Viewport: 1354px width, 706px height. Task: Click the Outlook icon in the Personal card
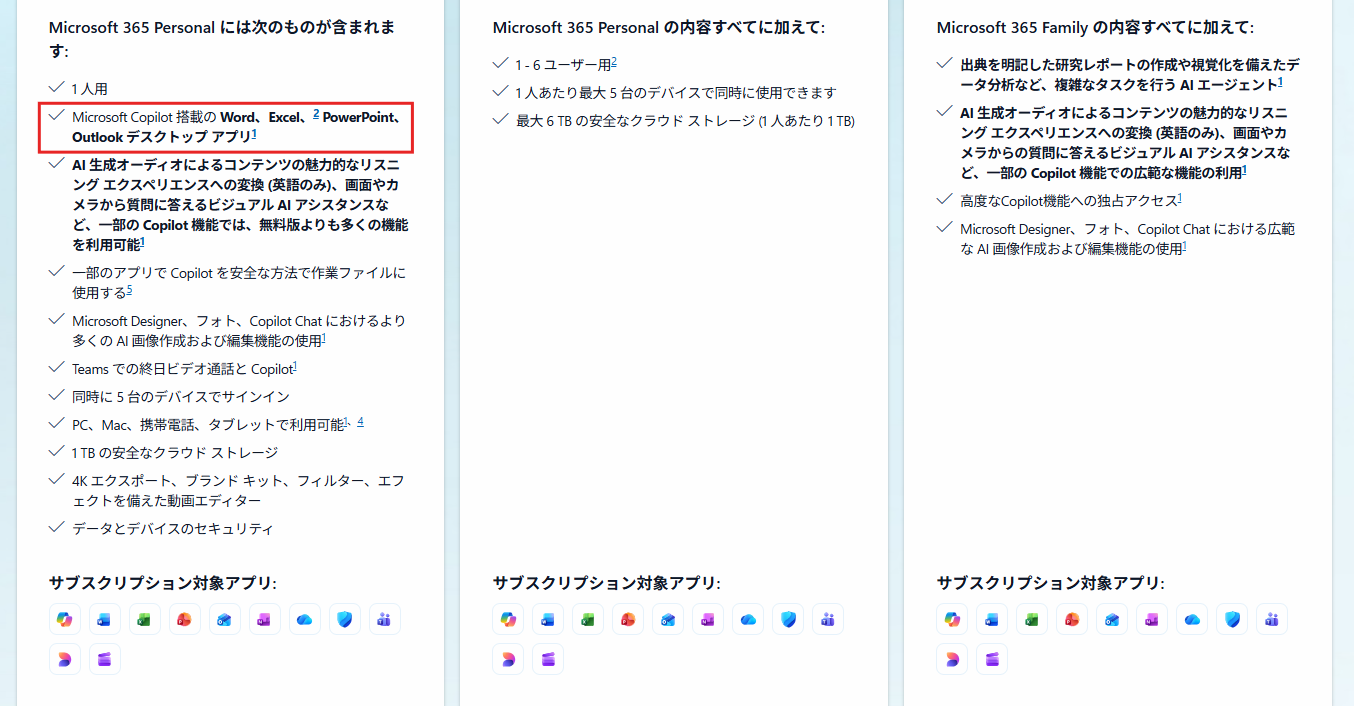(225, 619)
